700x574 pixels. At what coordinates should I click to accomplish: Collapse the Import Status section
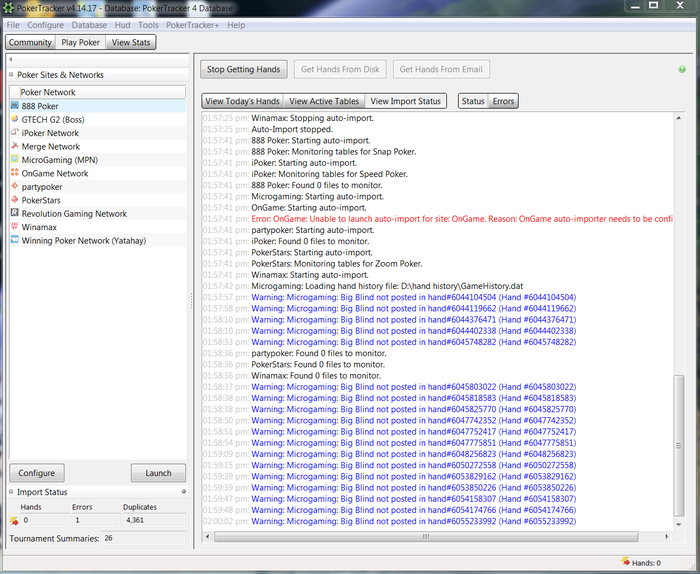coord(11,492)
